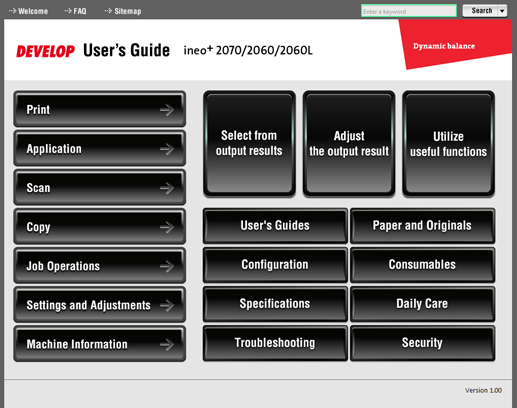Click the arrow icon on Scan row
This screenshot has width=517, height=408.
167,188
